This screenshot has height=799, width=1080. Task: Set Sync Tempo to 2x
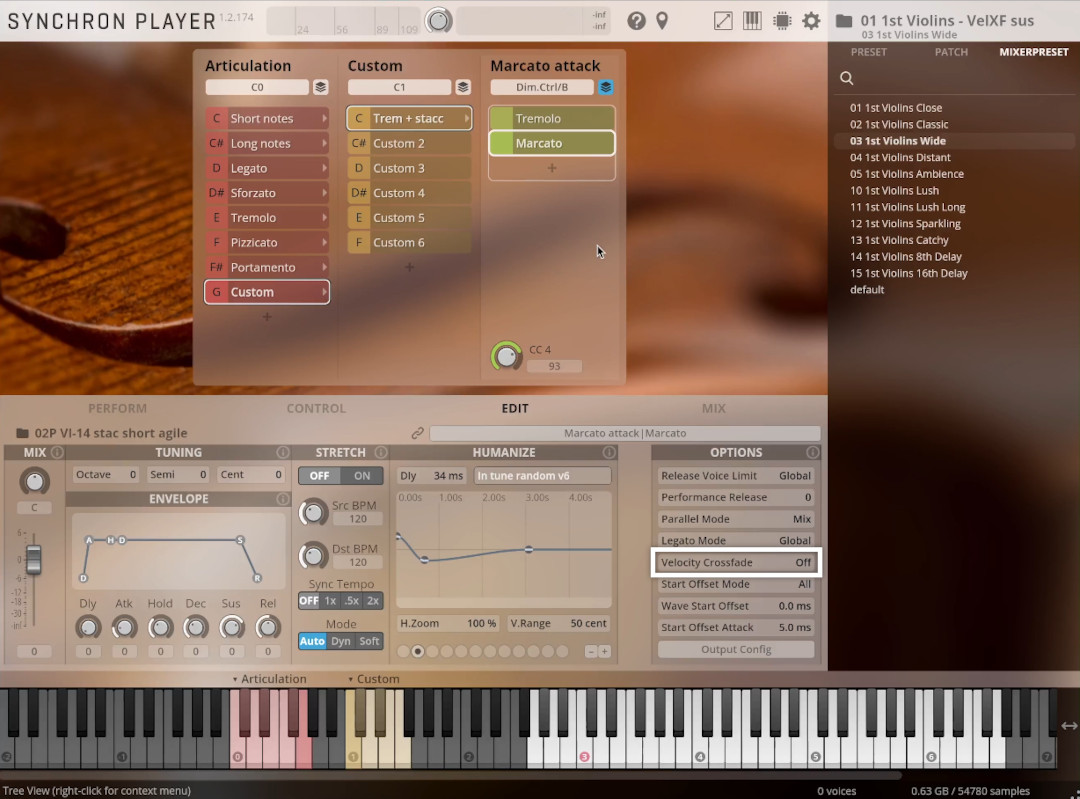[373, 601]
